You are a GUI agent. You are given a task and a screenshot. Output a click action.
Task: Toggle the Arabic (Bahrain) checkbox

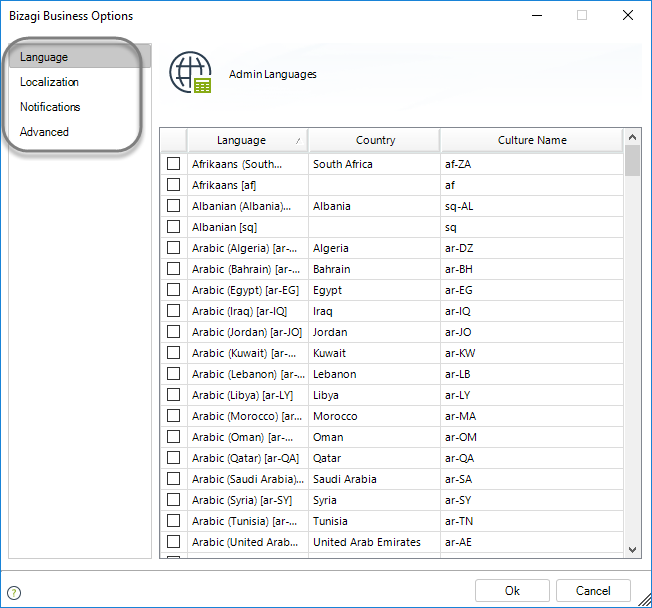pos(173,269)
